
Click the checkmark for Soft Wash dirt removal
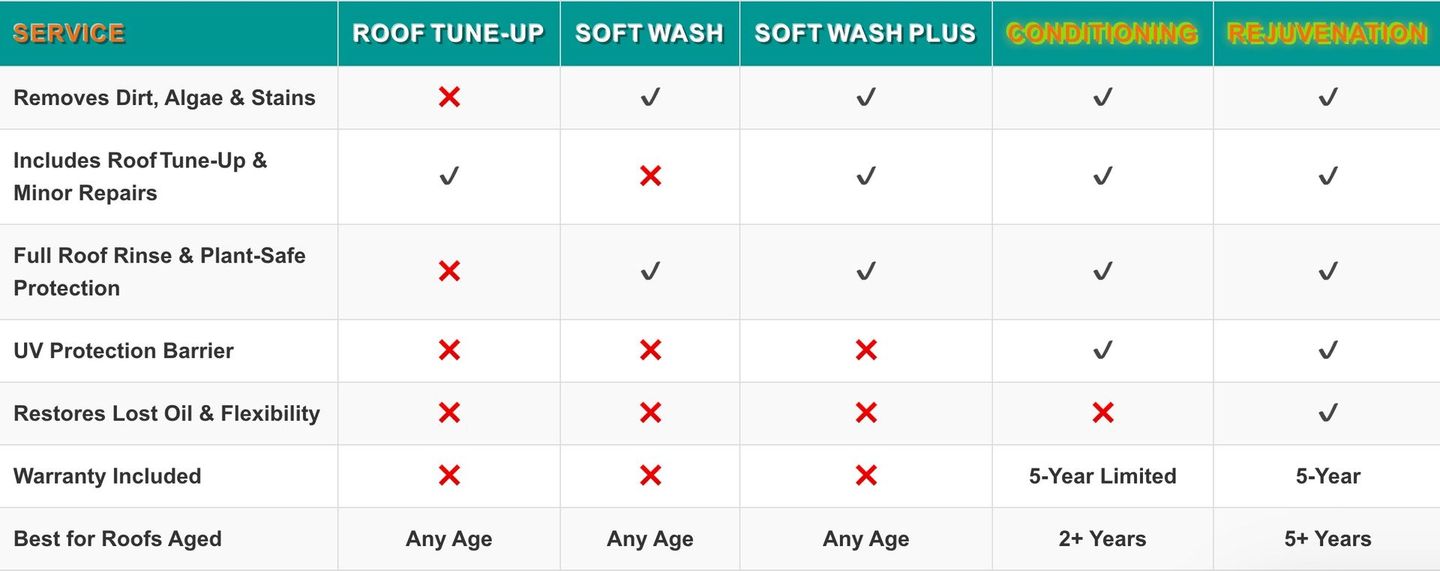click(650, 97)
